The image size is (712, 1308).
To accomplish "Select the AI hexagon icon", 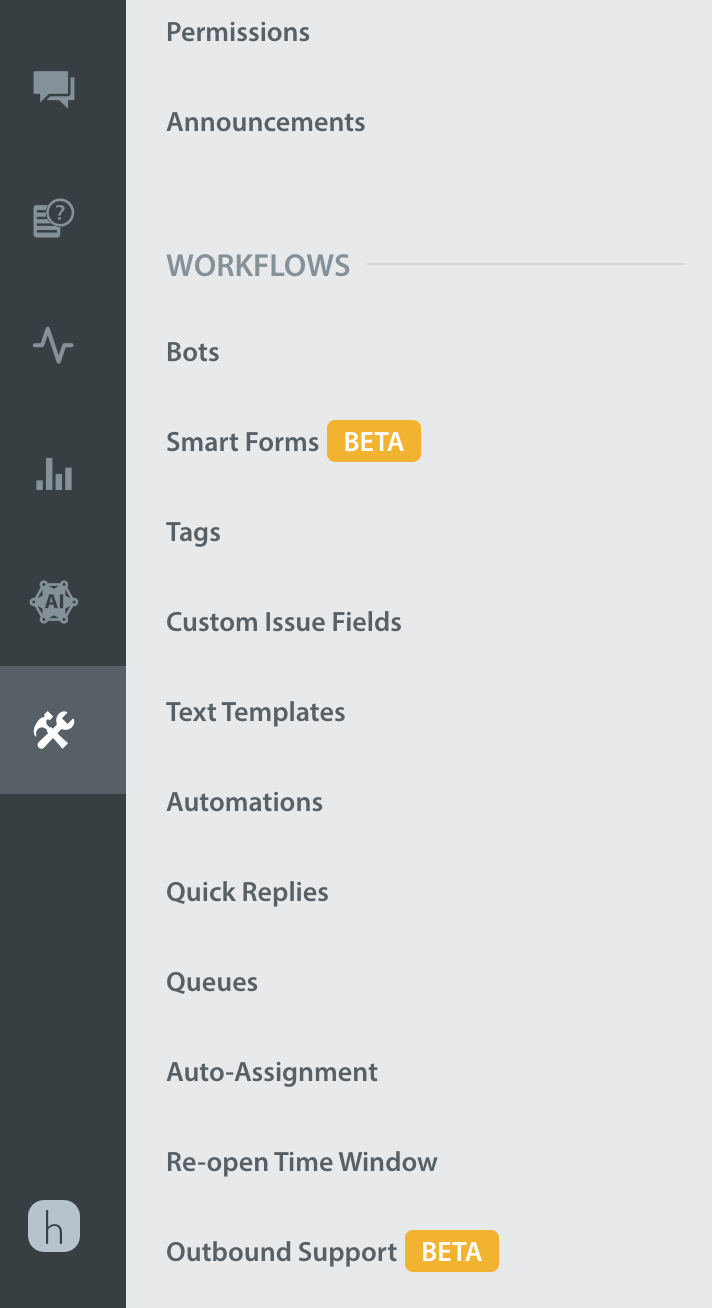I will tap(54, 602).
